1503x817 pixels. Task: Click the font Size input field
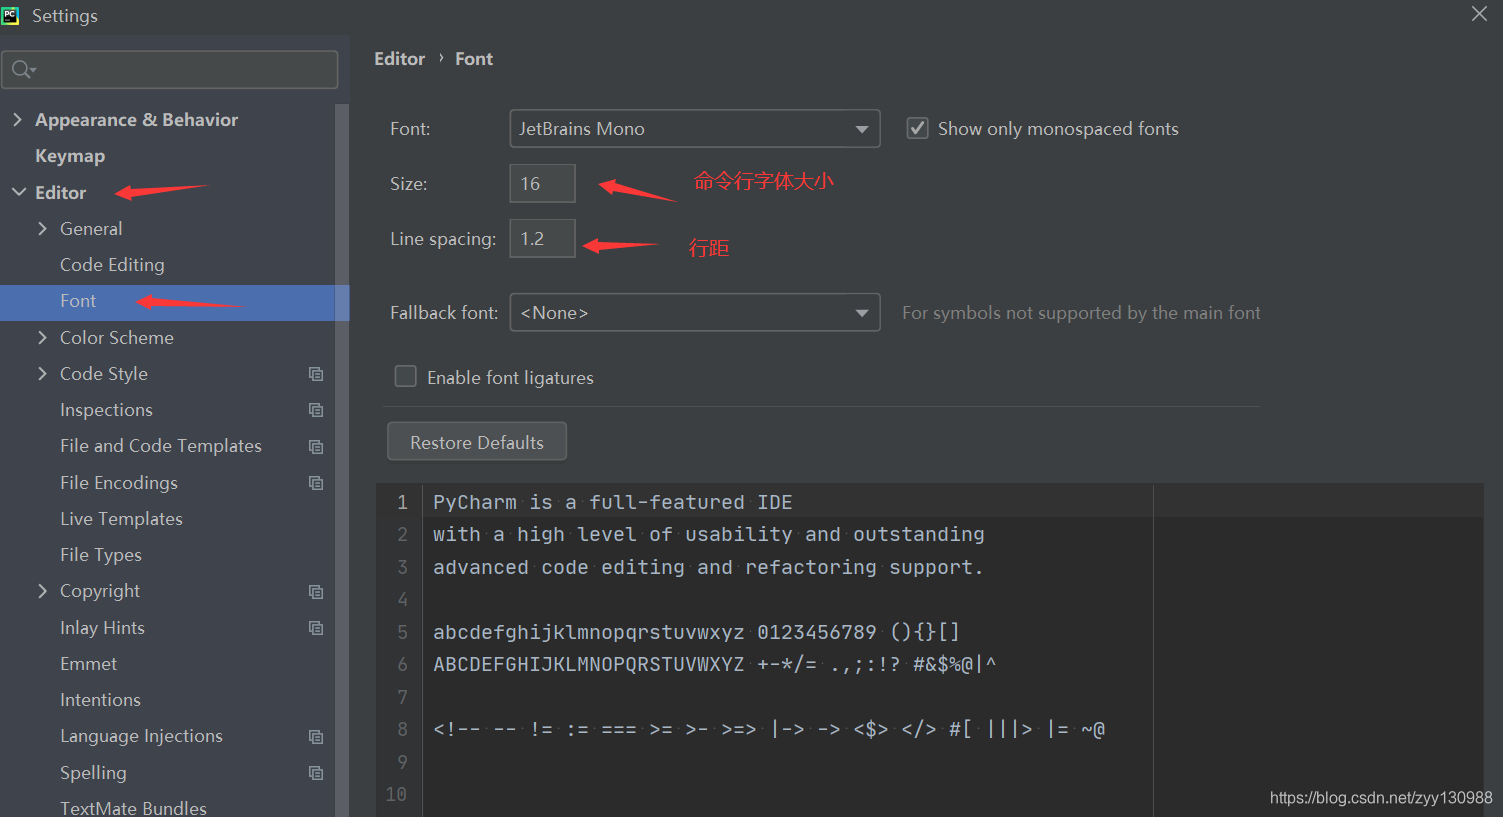click(x=542, y=184)
